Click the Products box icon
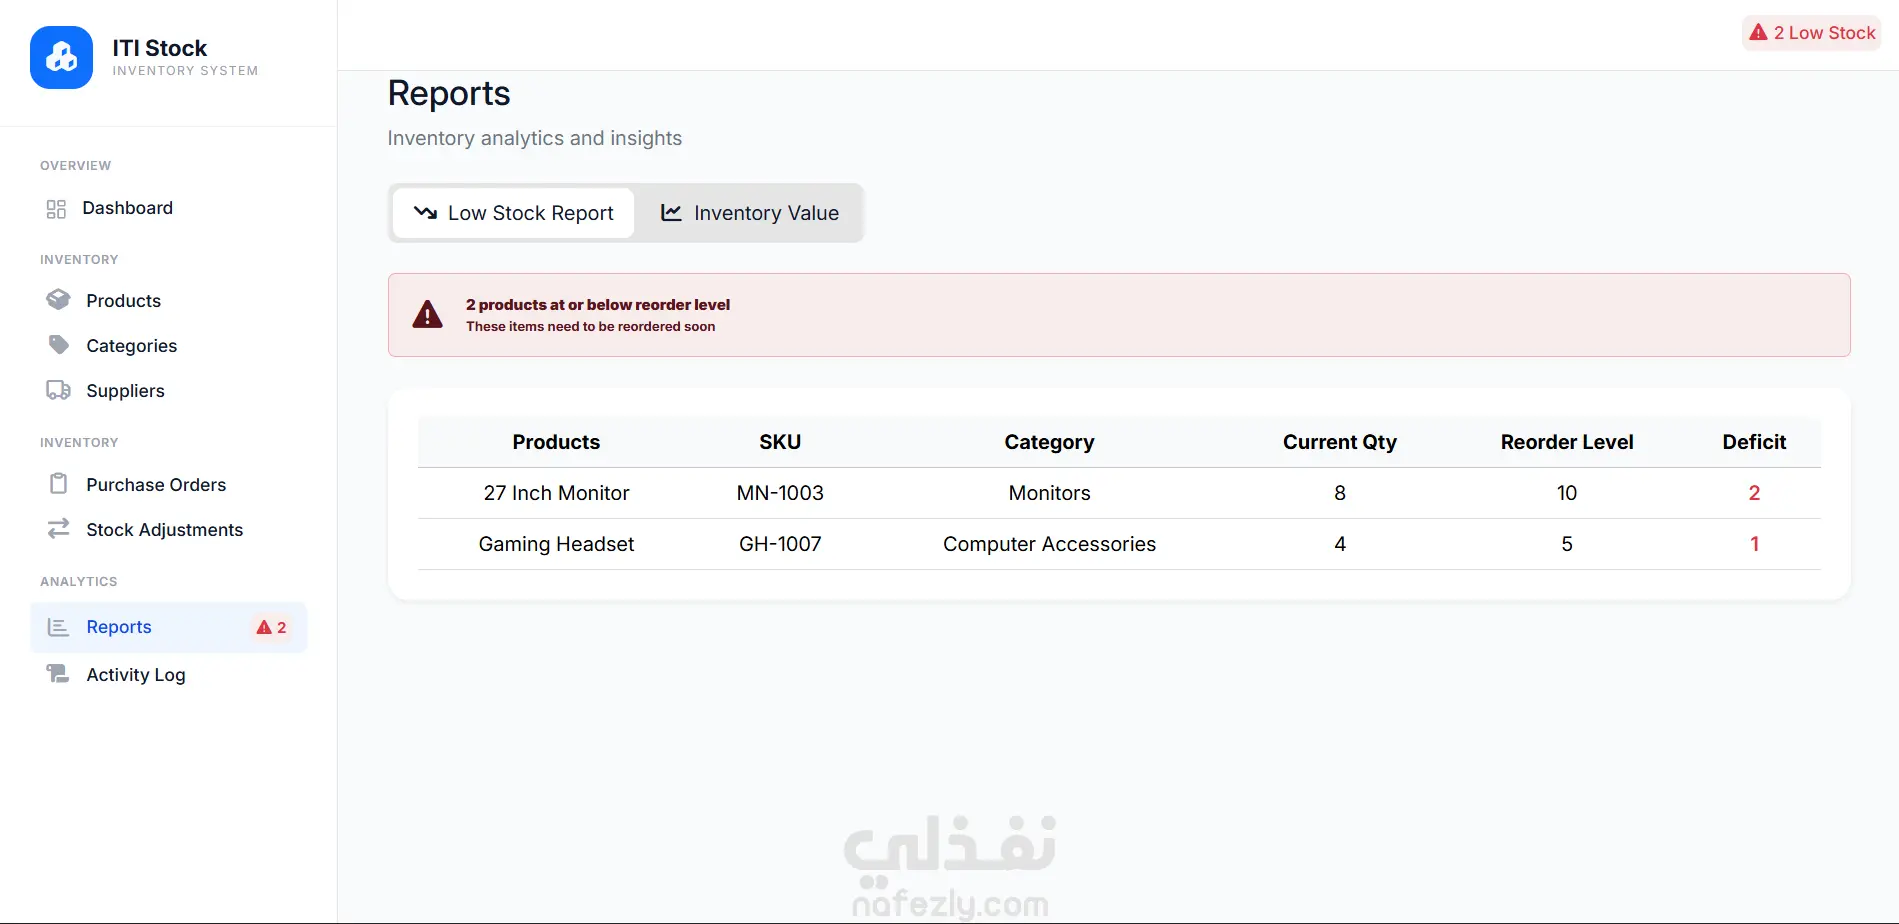Screen dimensions: 1899x924 pos(58,300)
